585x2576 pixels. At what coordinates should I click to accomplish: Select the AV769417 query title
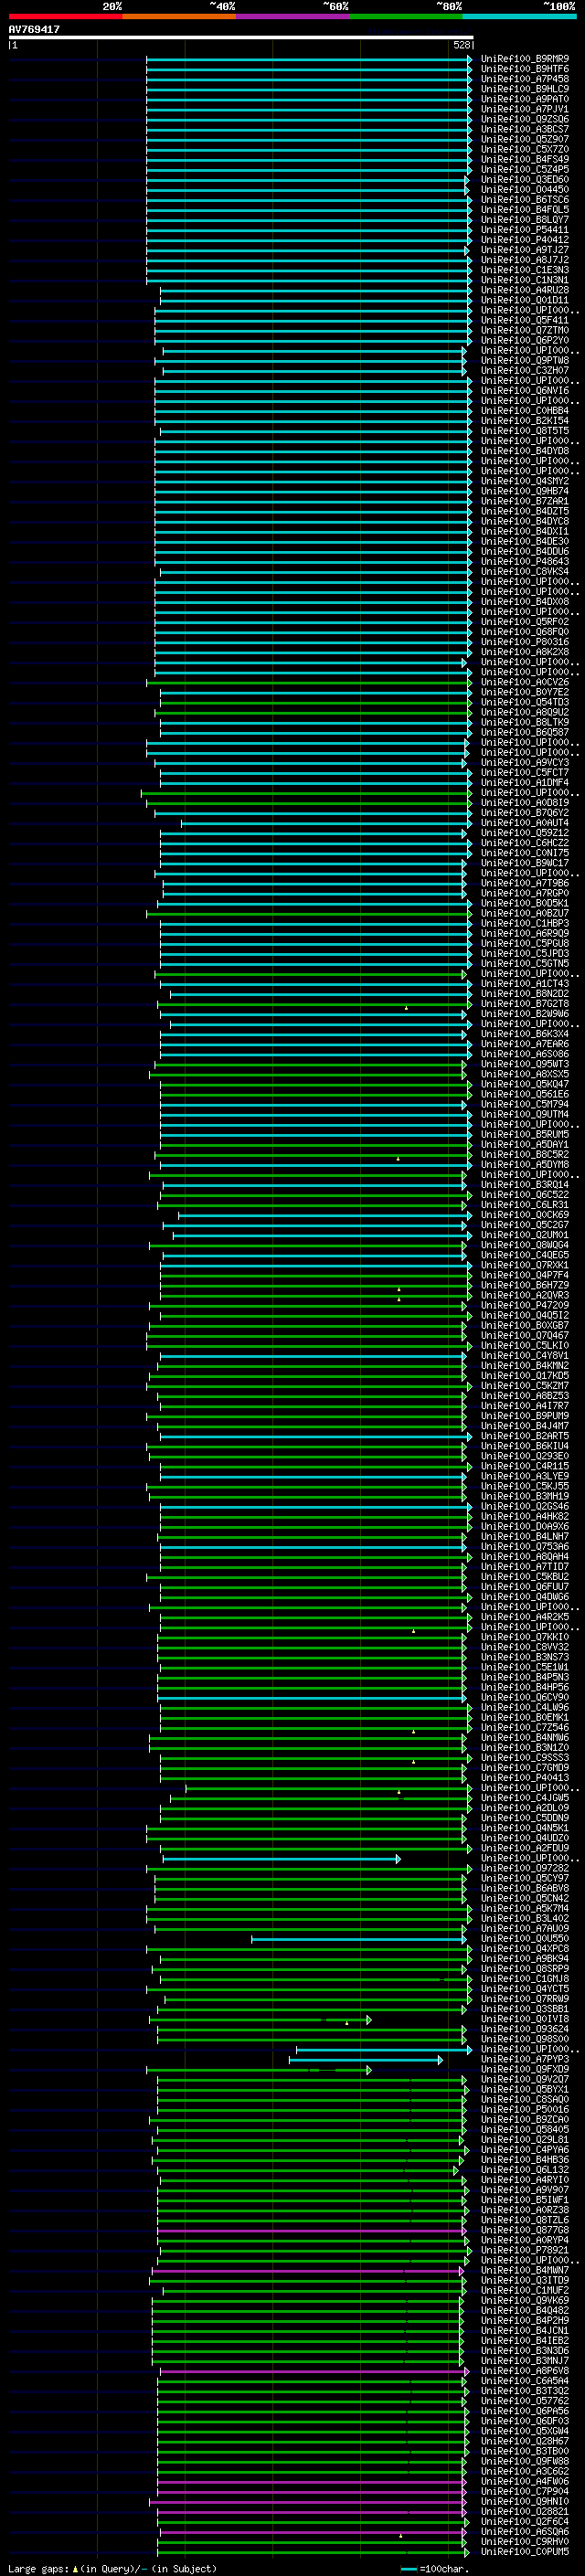click(x=34, y=30)
